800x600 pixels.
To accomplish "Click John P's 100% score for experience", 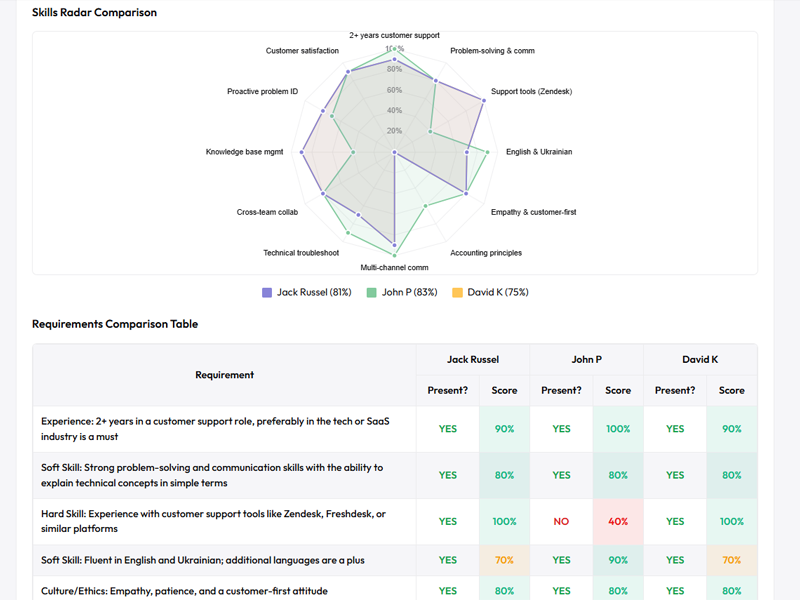I will click(618, 429).
